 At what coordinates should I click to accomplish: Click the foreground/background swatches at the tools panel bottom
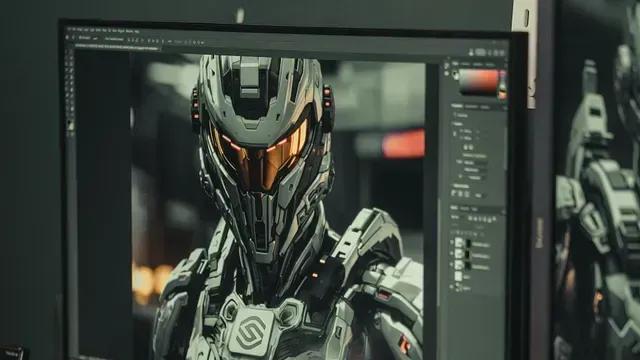point(71,125)
